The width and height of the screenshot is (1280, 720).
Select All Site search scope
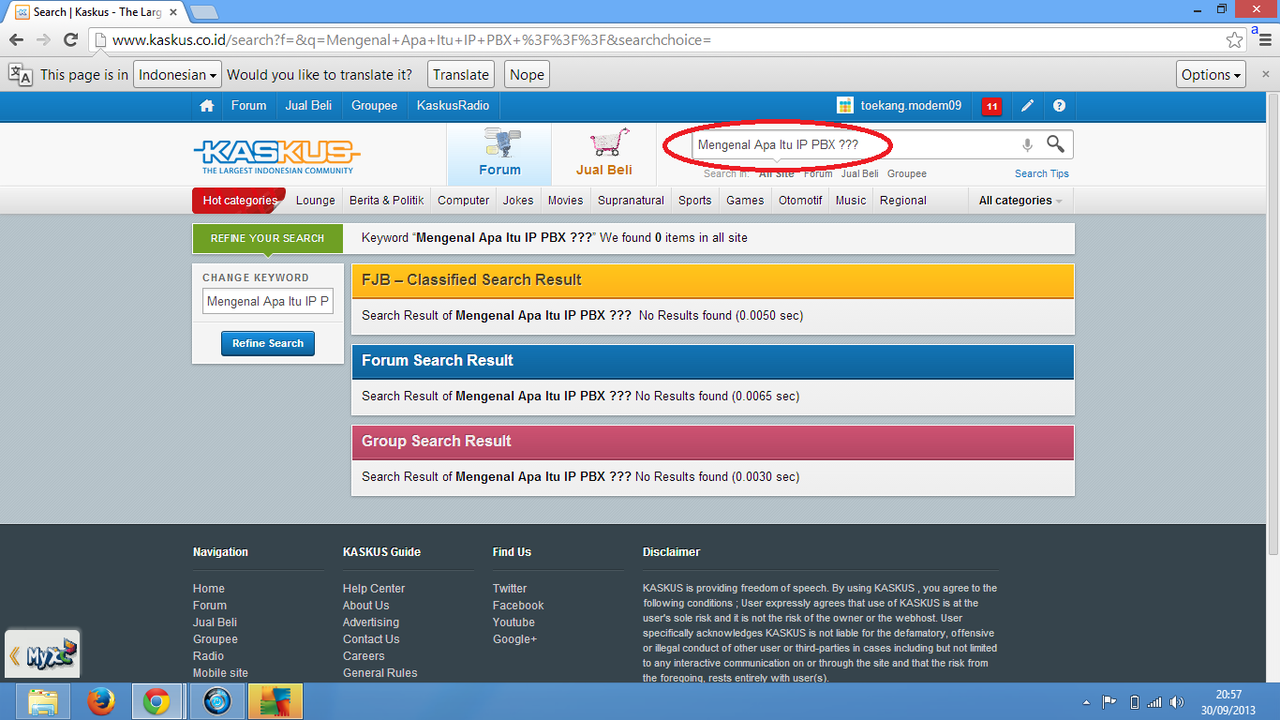point(777,174)
